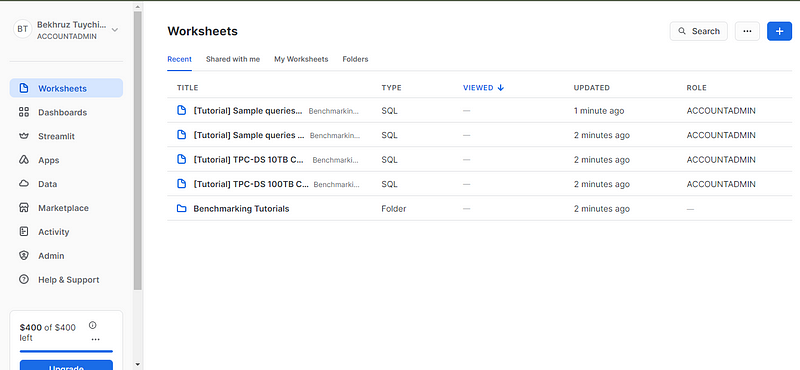Open the Admin shield icon

point(24,256)
